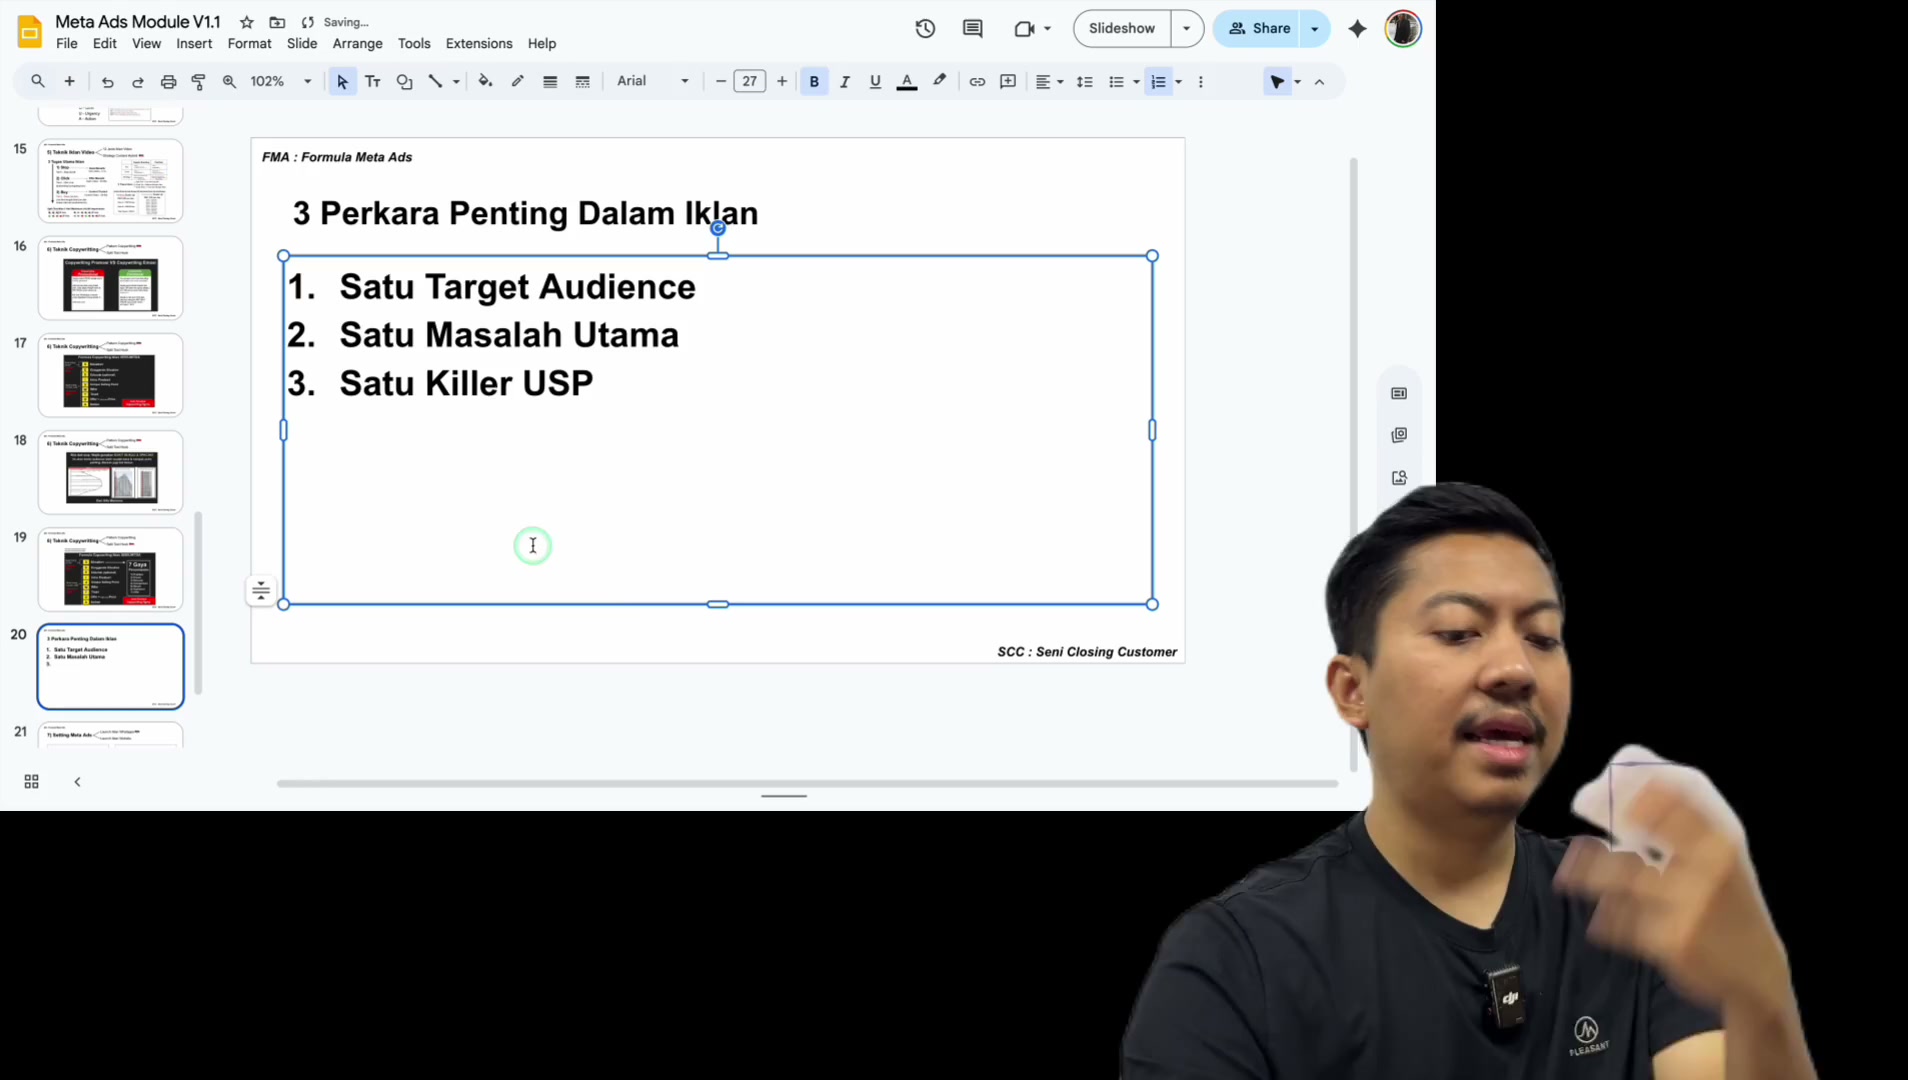
Task: Select the line tool
Action: pos(435,82)
